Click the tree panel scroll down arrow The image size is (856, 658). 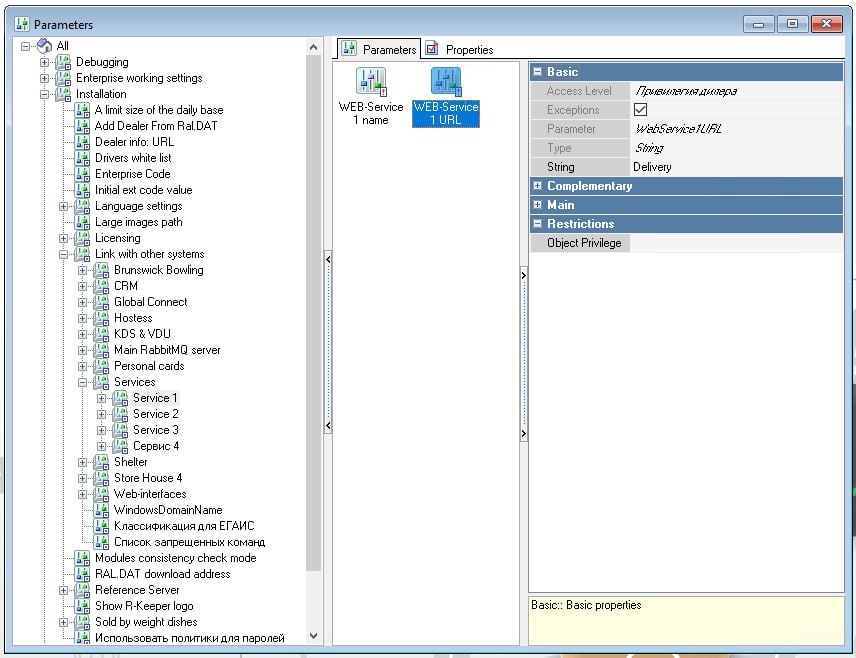pyautogui.click(x=315, y=635)
